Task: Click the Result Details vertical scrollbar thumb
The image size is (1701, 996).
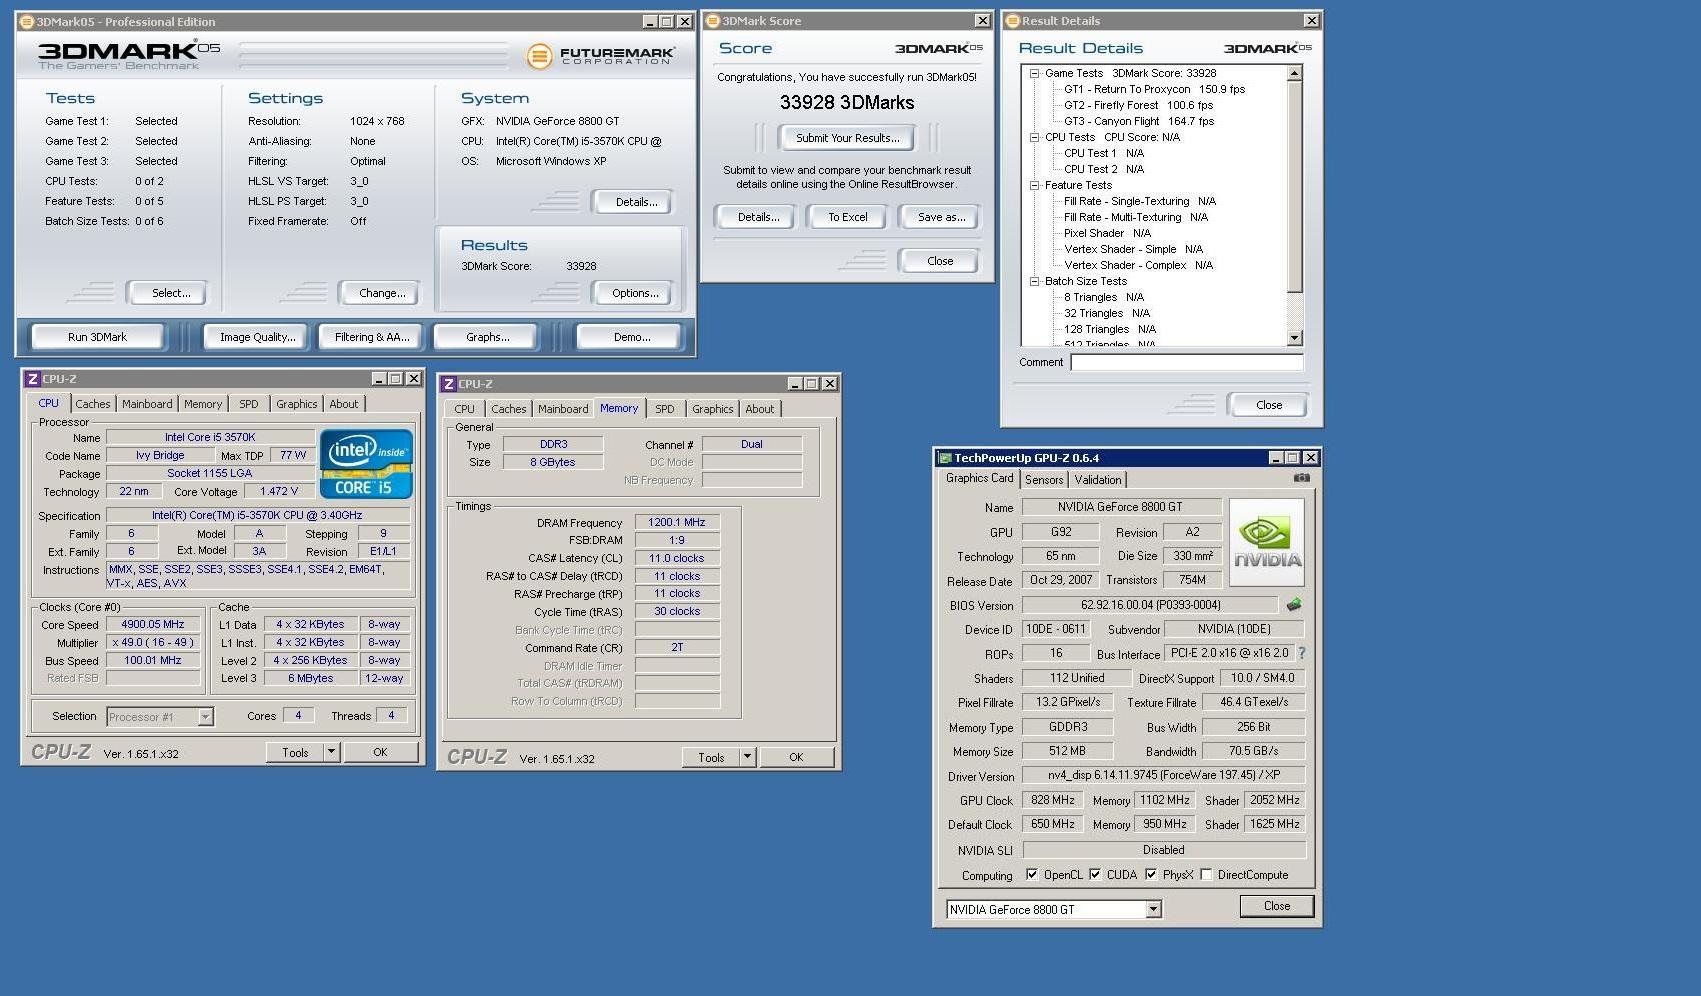Action: [1295, 187]
